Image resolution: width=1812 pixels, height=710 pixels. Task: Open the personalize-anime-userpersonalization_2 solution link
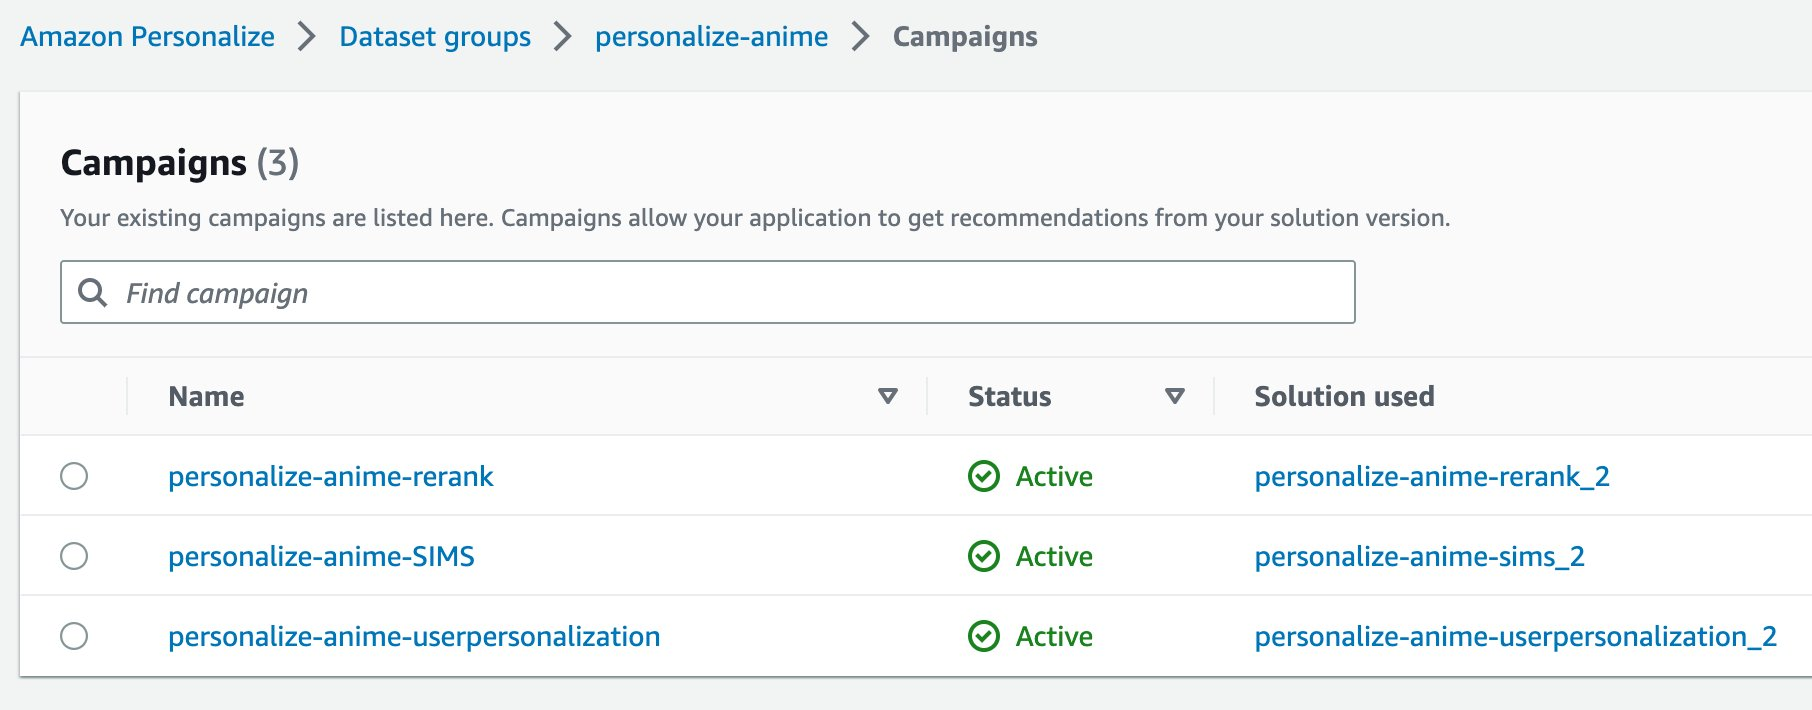[x=1515, y=636]
